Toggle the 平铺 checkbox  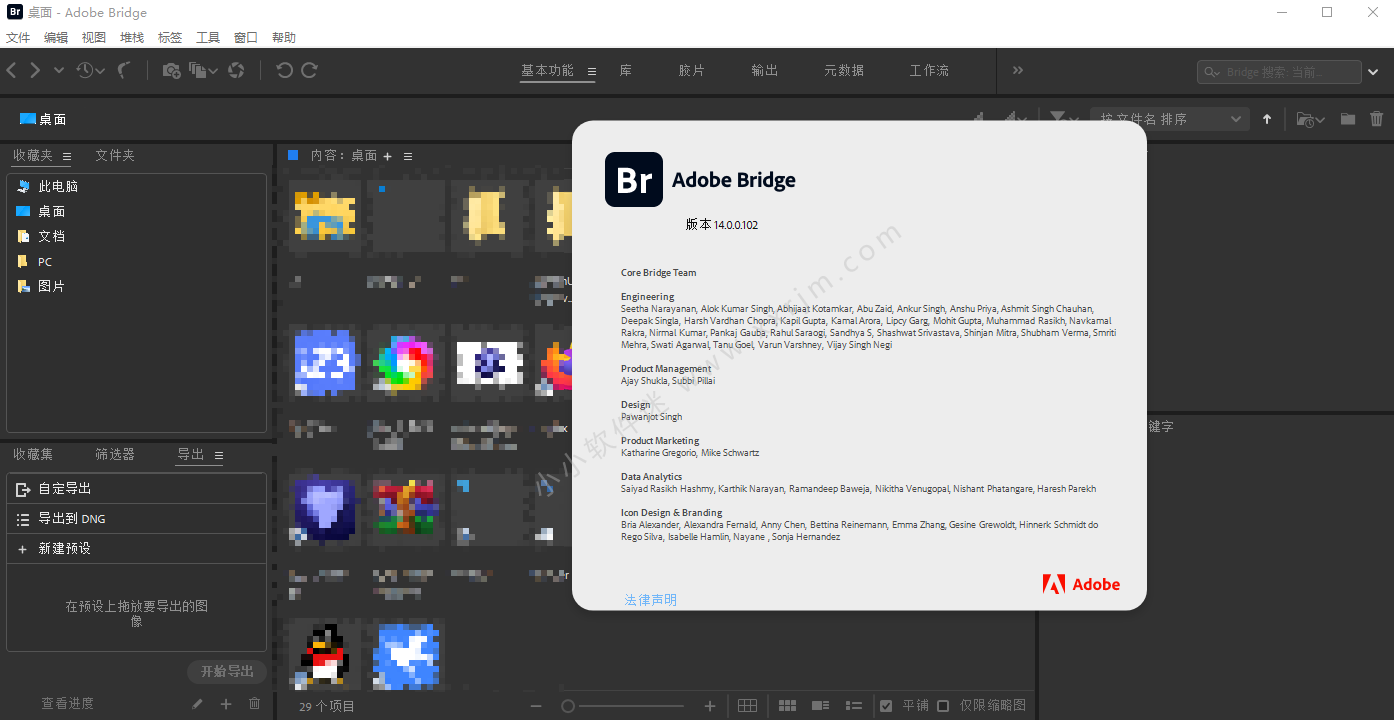pyautogui.click(x=886, y=706)
